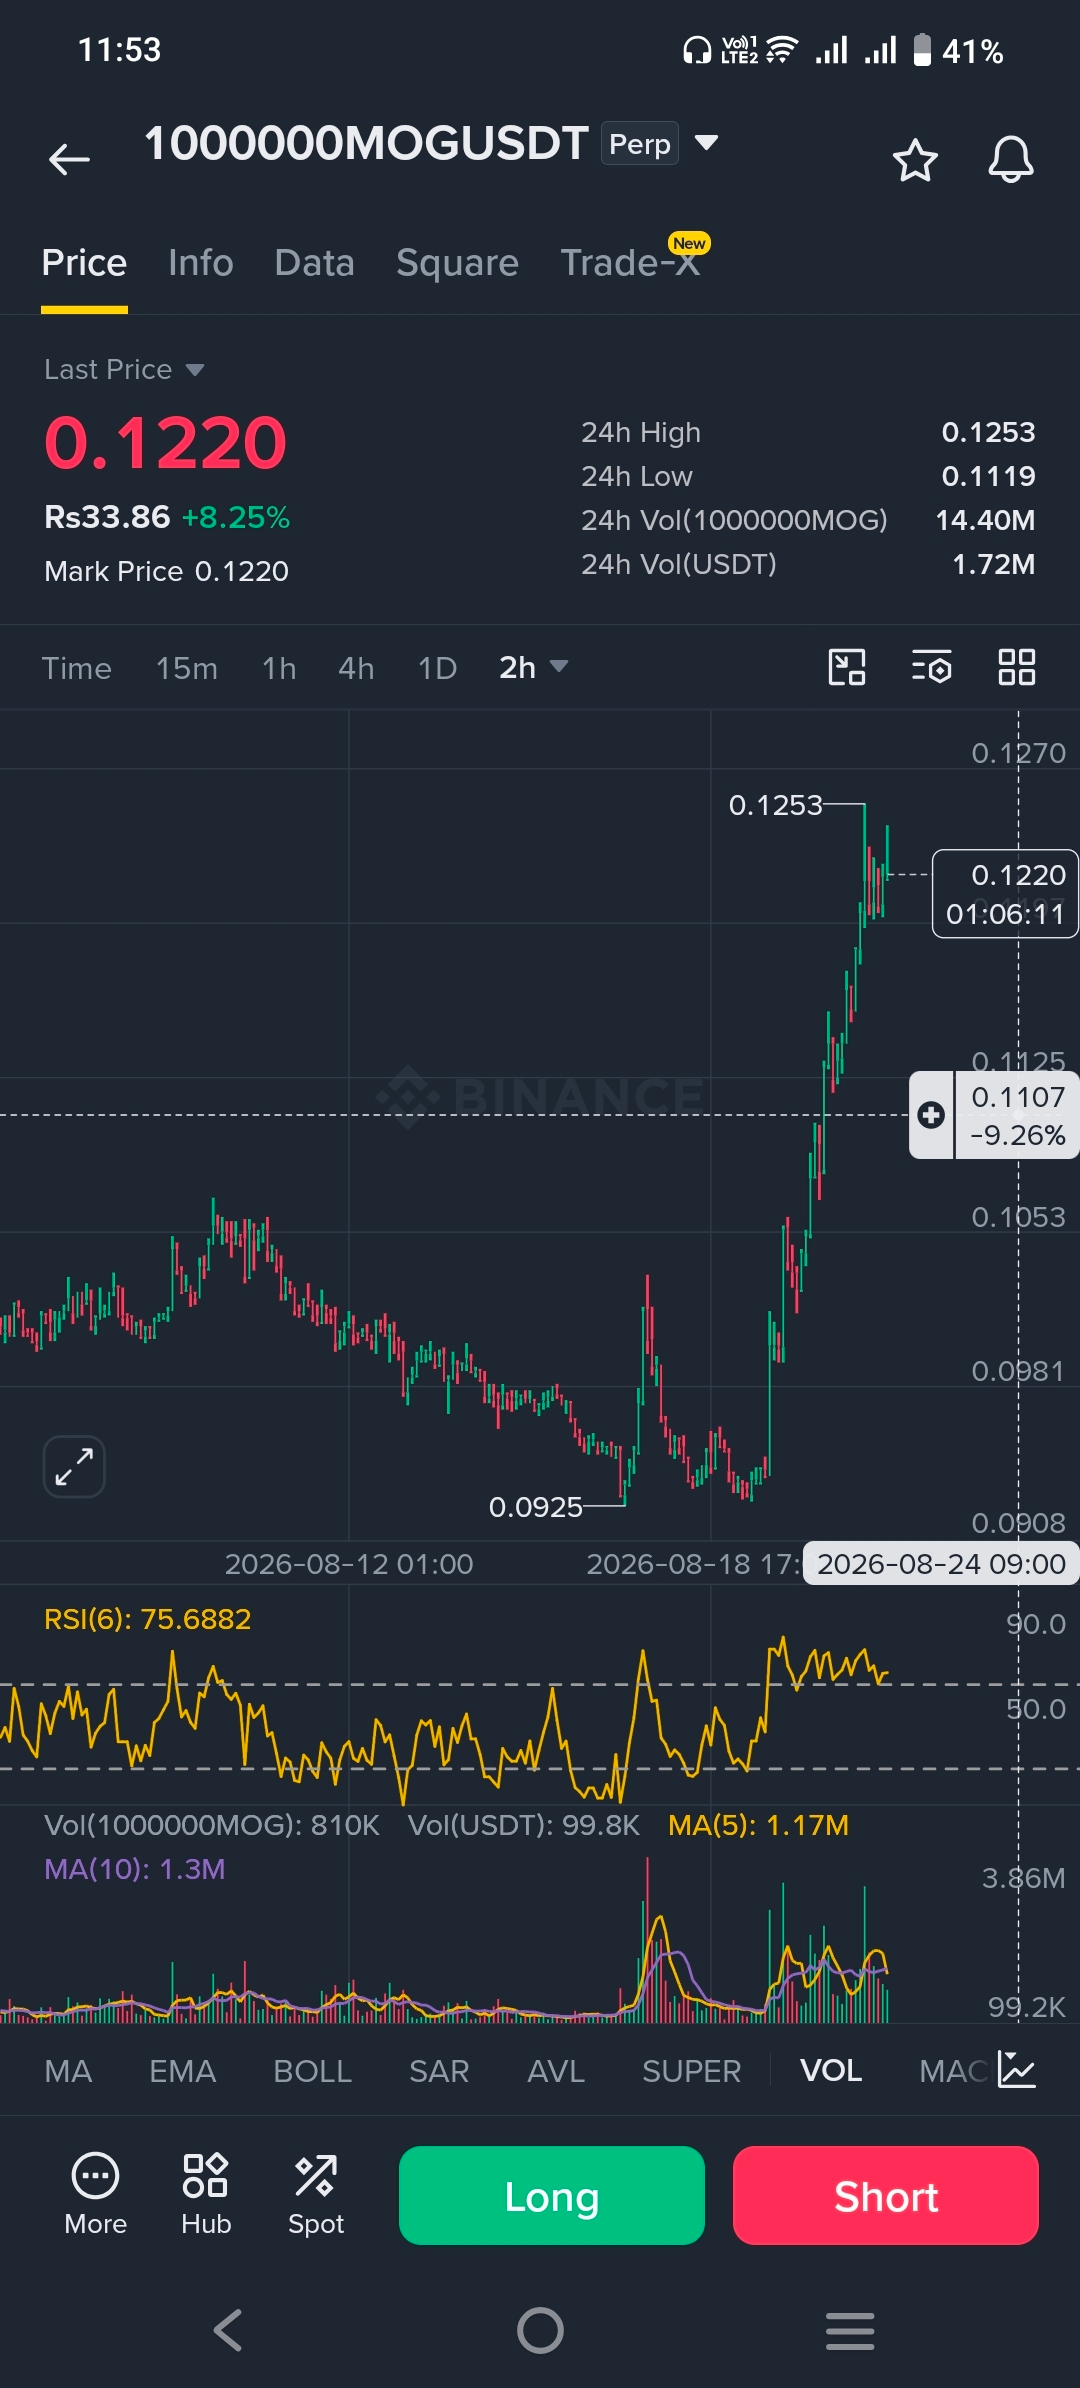The image size is (1080, 2388).
Task: Tap the 24h Low value 0.1119
Action: pyautogui.click(x=988, y=476)
